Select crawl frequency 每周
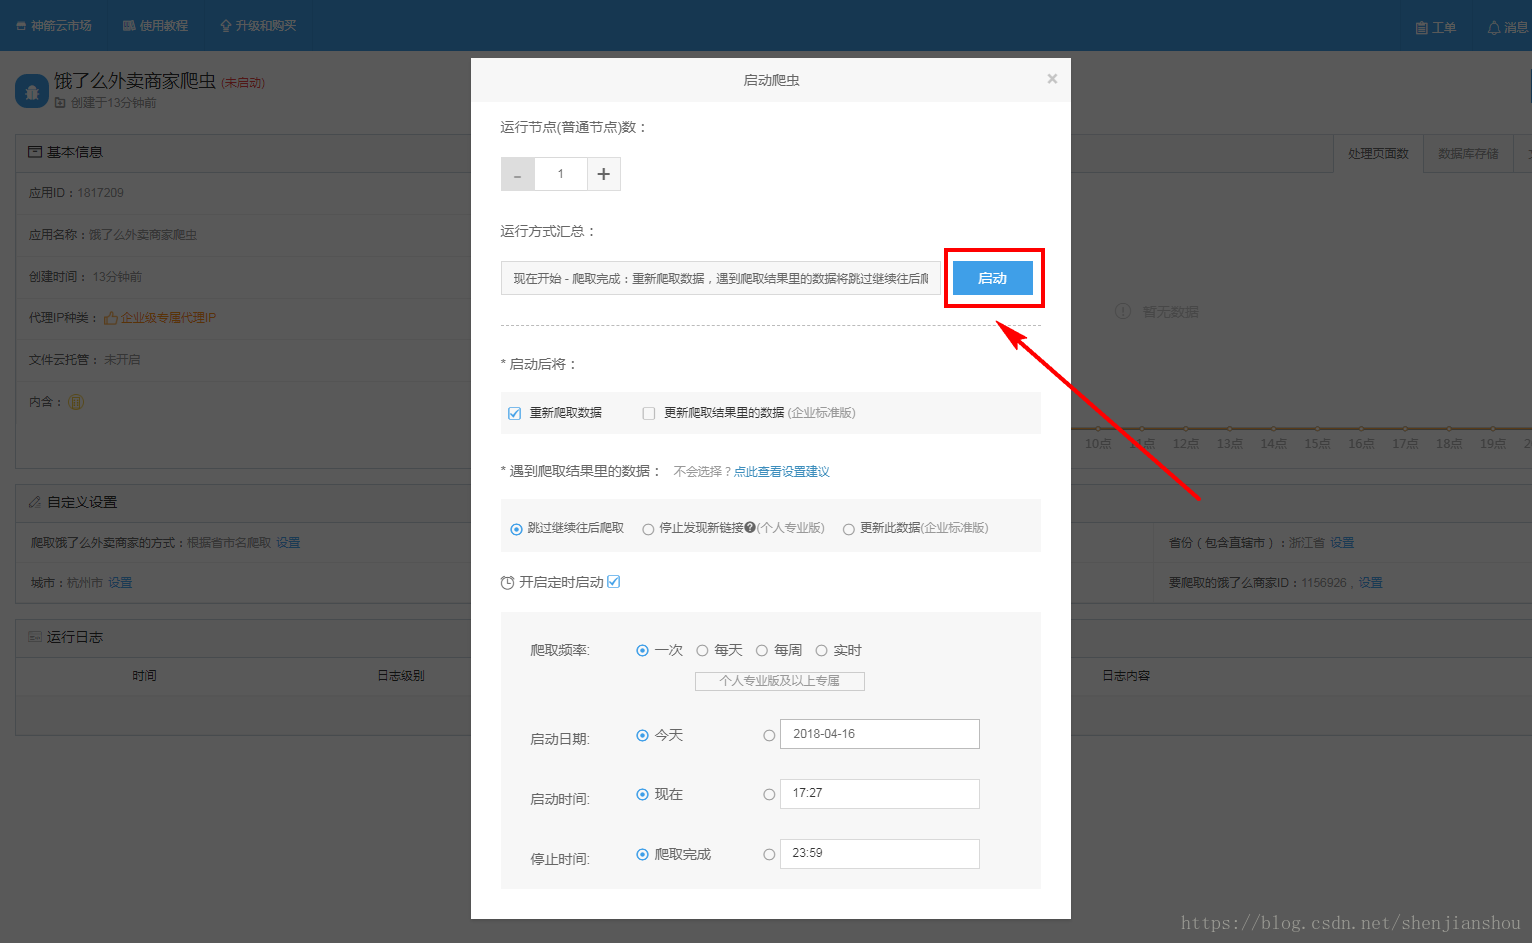Screen dimensions: 1532x943 click(x=762, y=650)
